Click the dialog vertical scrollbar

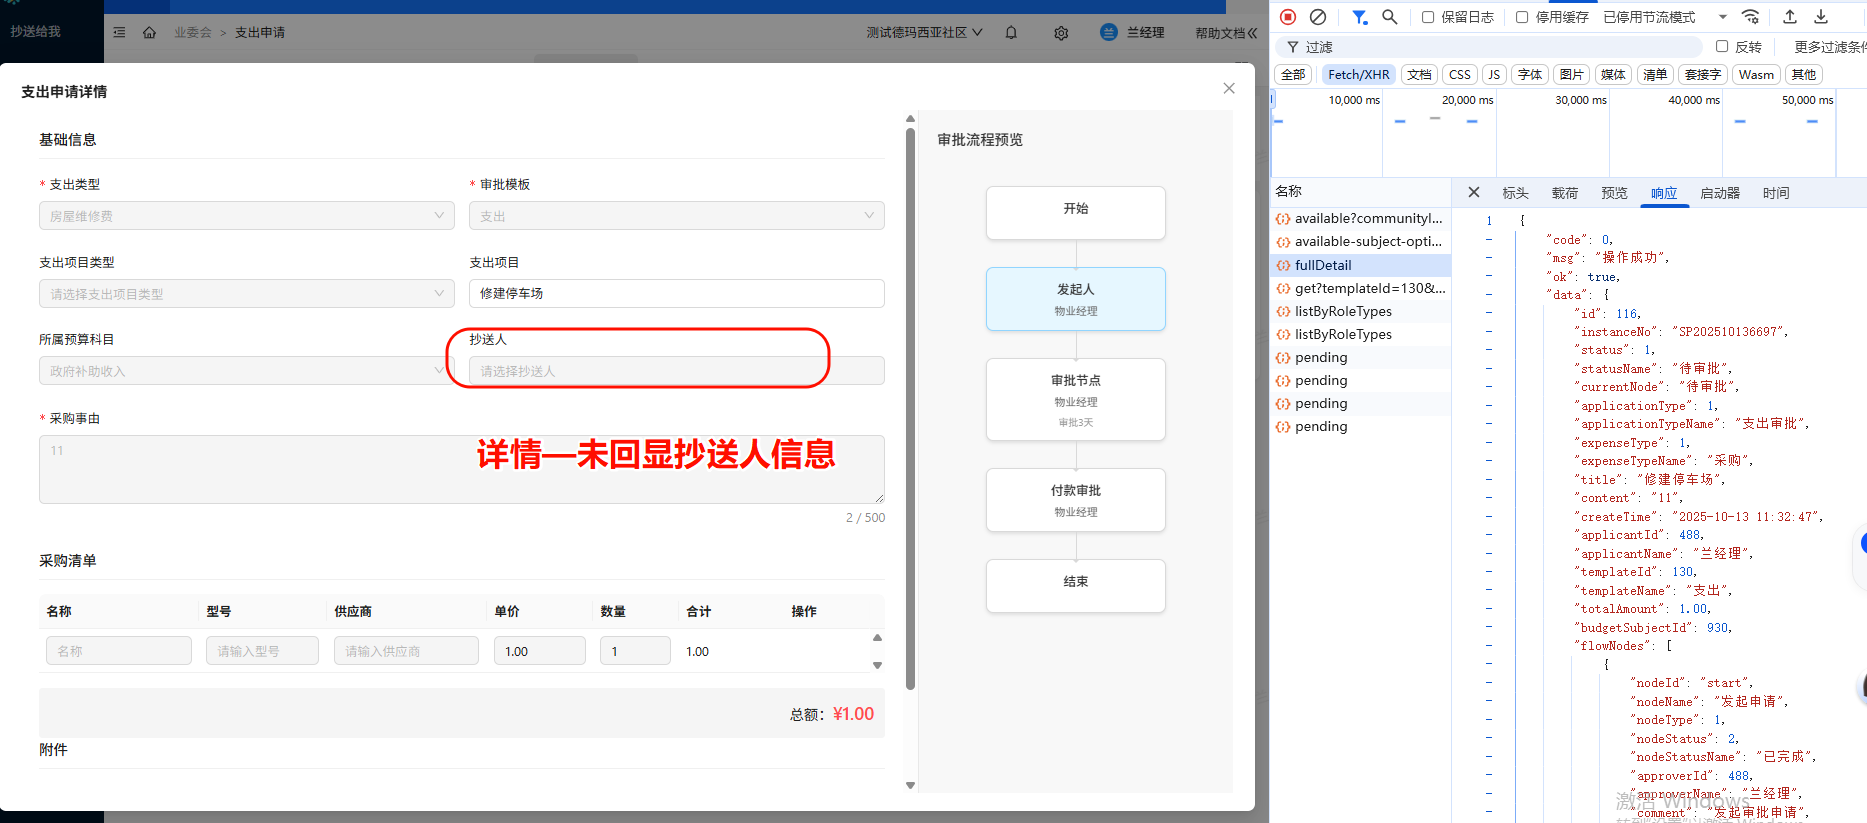point(910,408)
